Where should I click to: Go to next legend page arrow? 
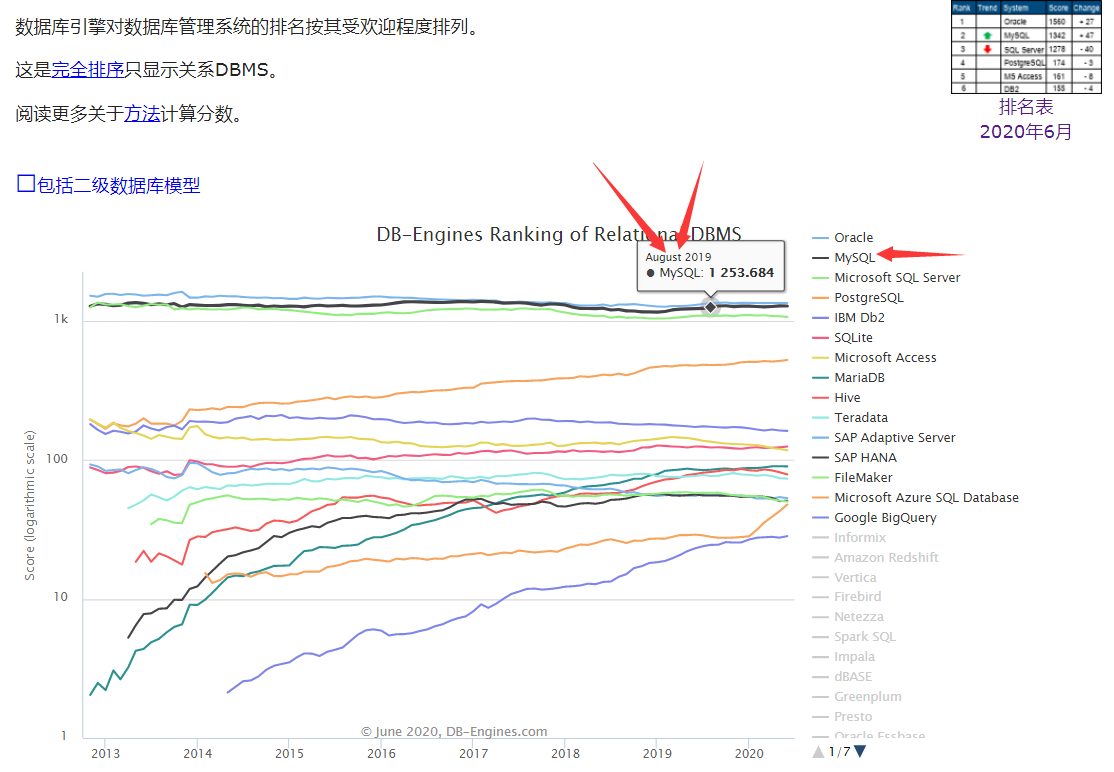pos(860,751)
